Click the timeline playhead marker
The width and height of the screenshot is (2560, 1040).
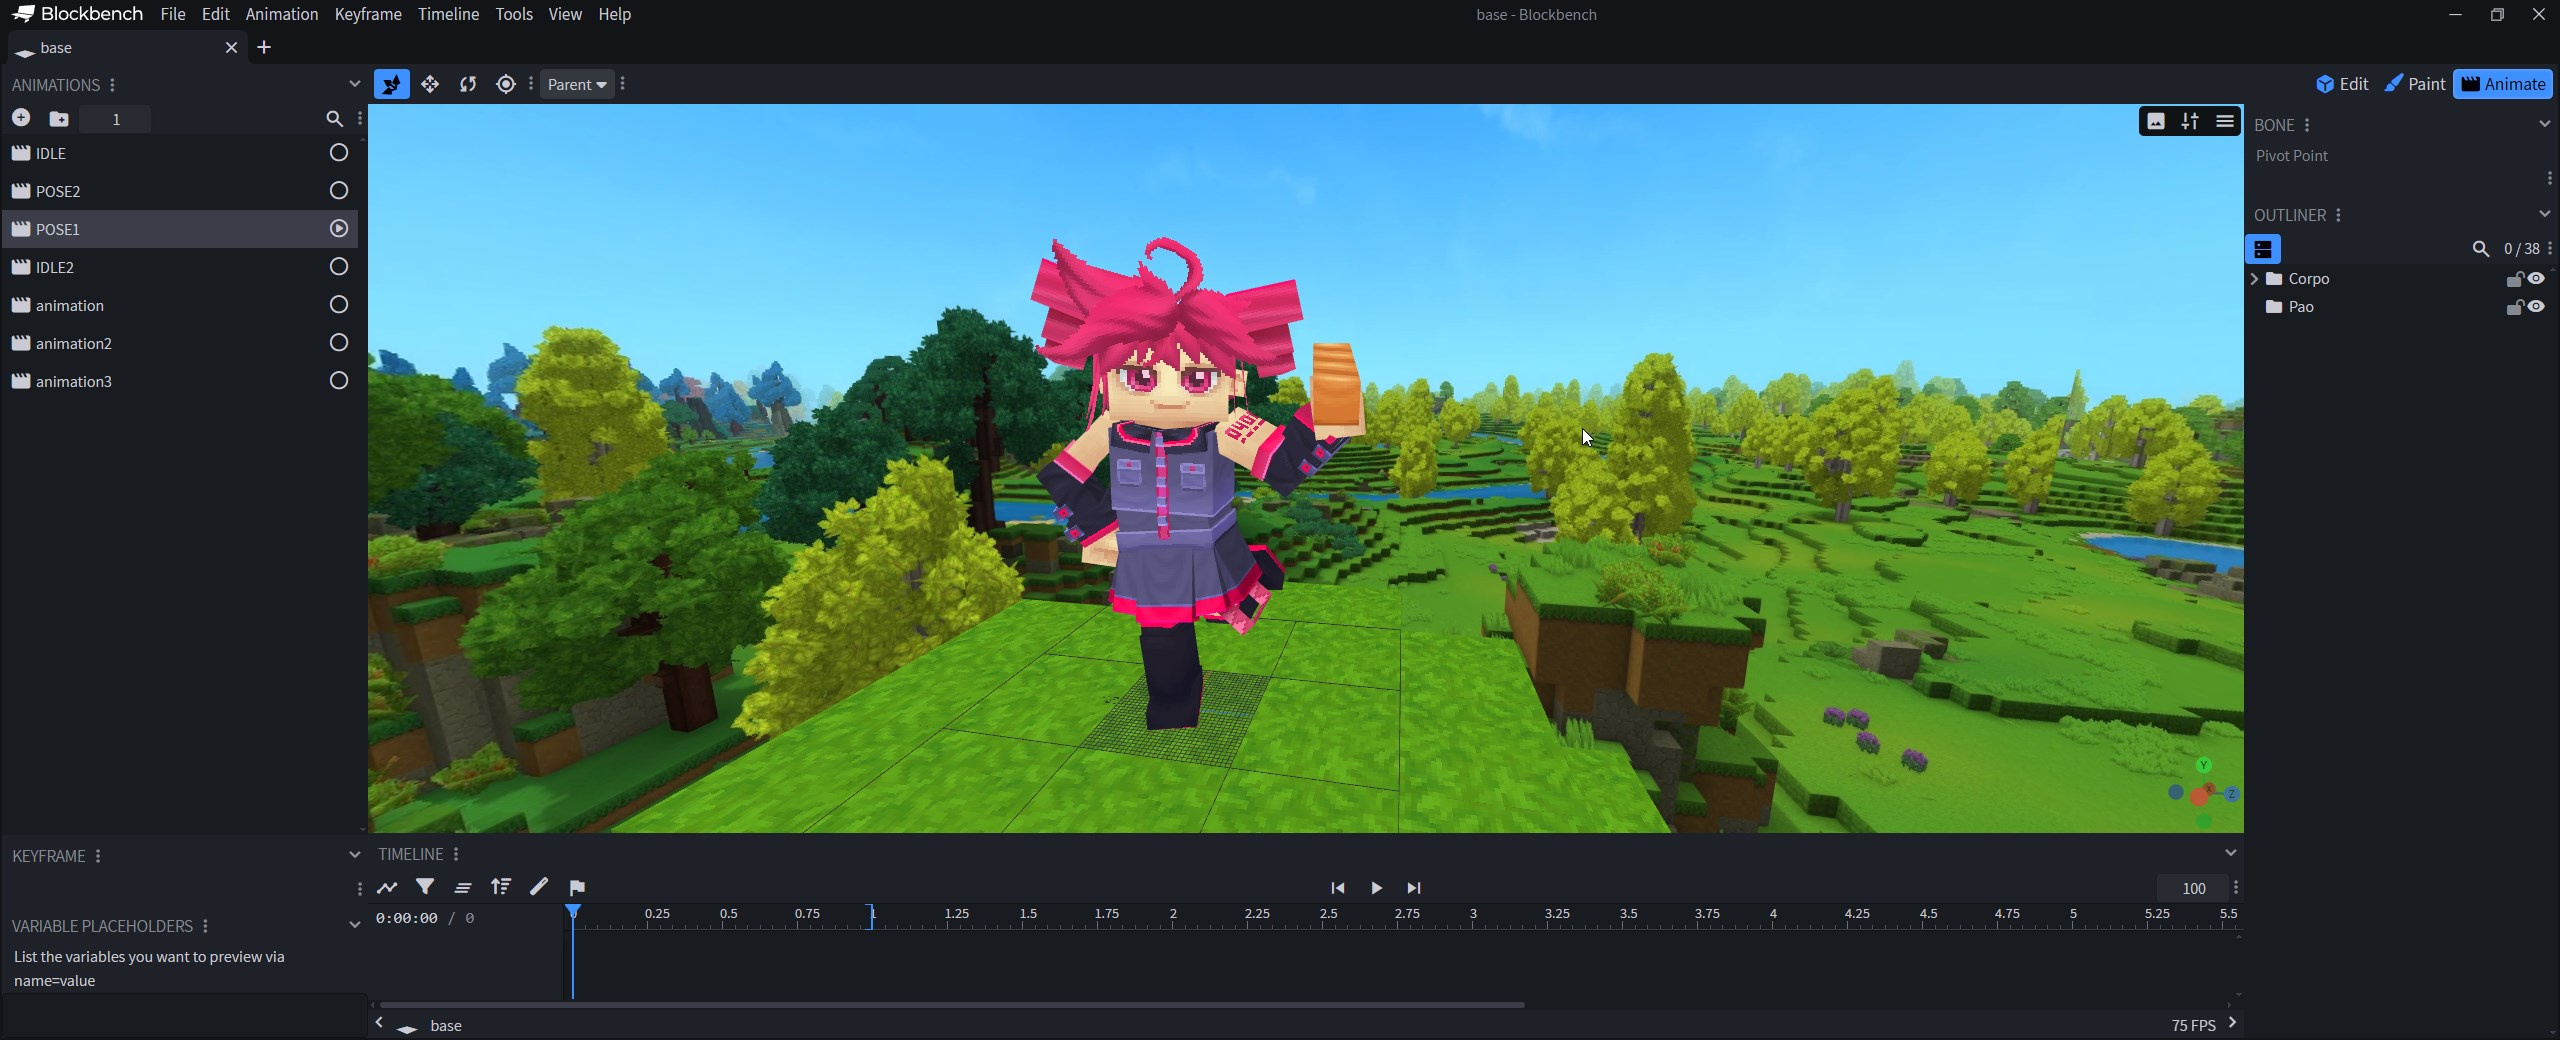click(573, 912)
